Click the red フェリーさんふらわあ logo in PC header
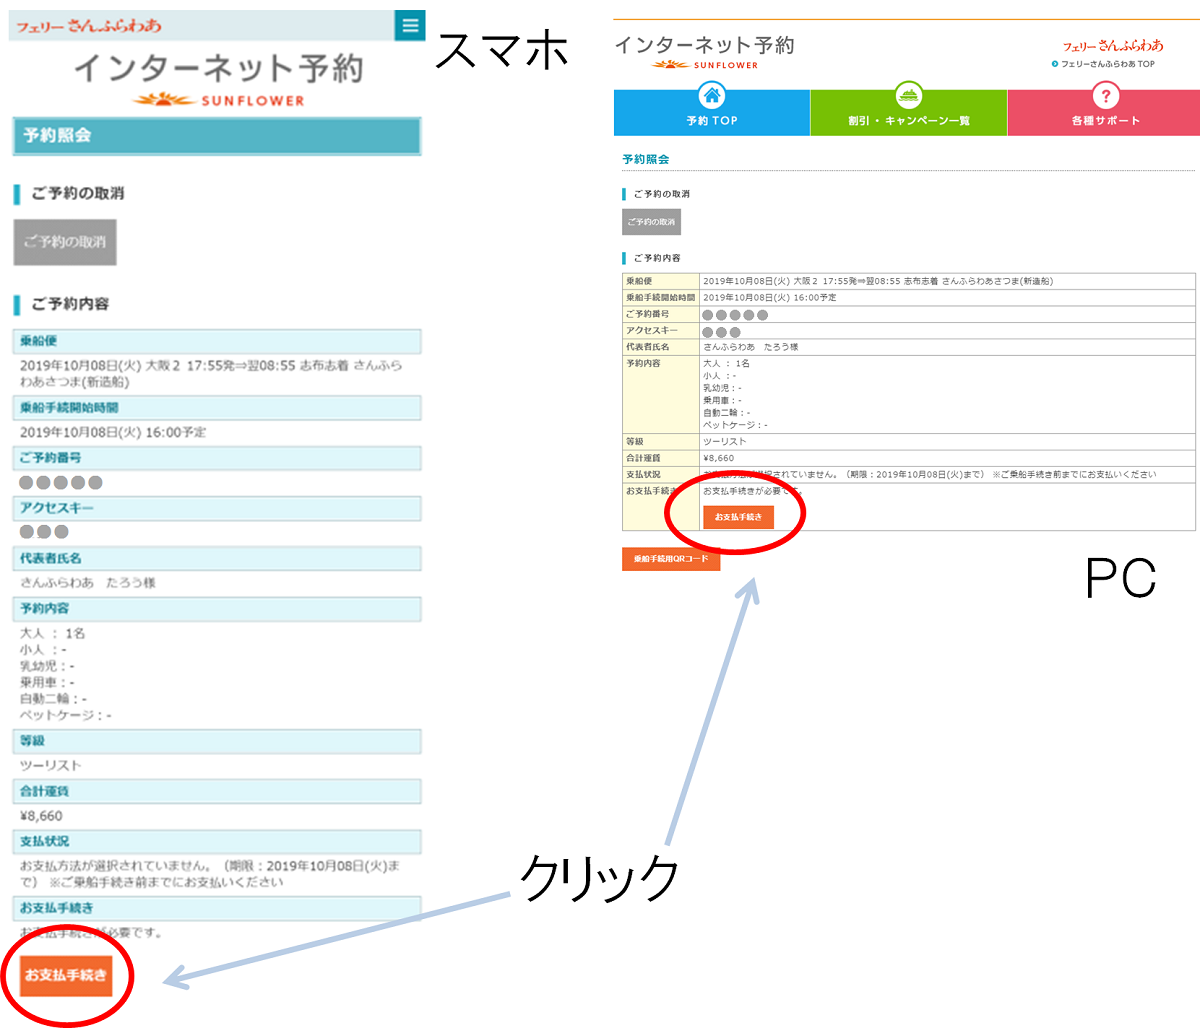The image size is (1200, 1028). click(1112, 46)
